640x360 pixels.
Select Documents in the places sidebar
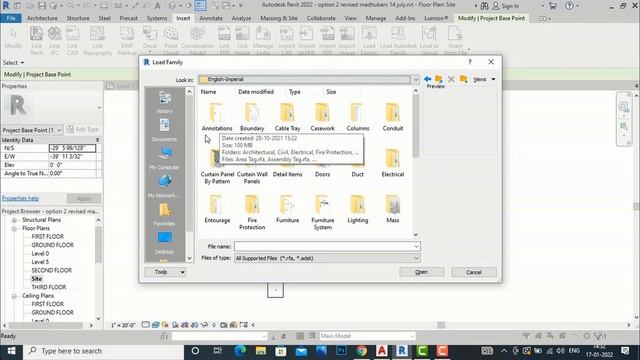(x=164, y=130)
